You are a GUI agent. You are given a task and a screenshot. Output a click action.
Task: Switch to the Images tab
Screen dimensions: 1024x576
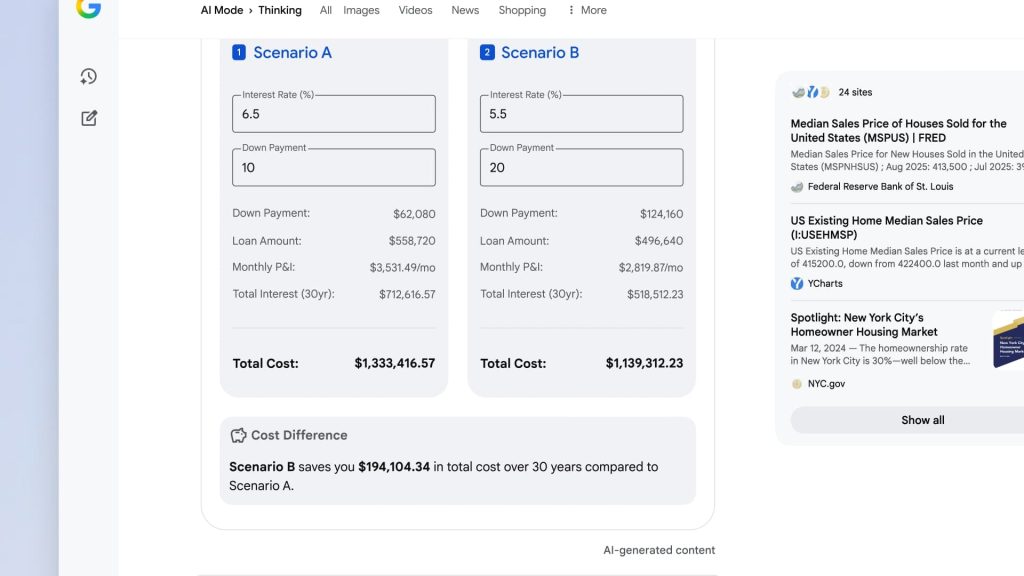361,10
